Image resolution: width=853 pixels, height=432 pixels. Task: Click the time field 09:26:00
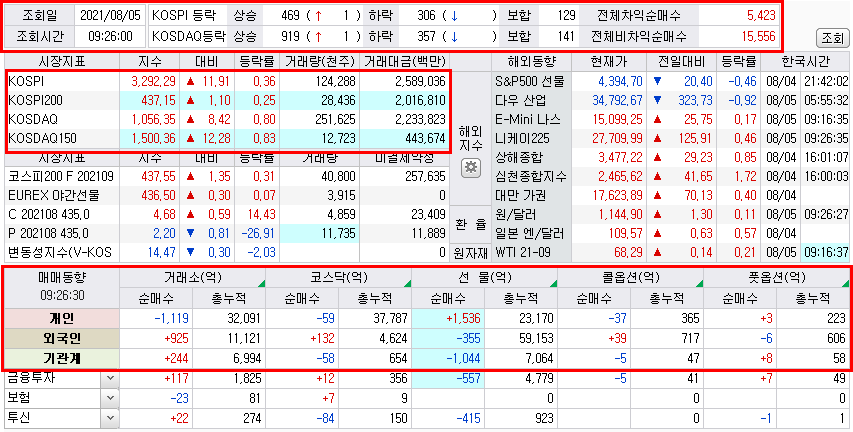point(110,36)
